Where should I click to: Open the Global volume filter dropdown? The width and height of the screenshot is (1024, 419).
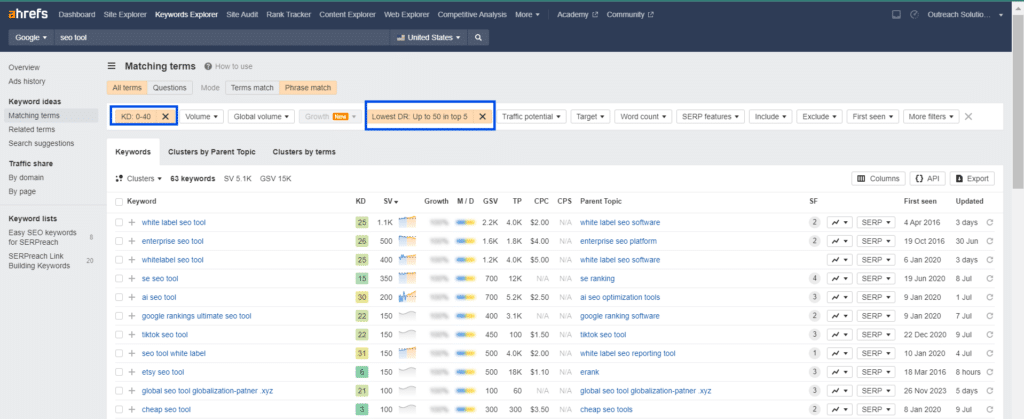click(x=262, y=116)
